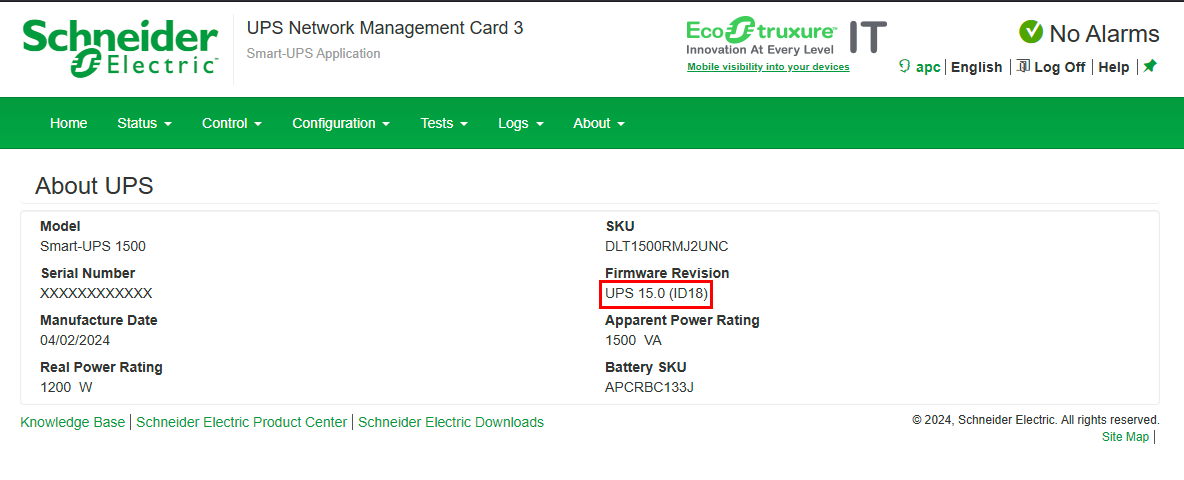The height and width of the screenshot is (480, 1184).
Task: Click the EcoStruxure IT logo
Action: click(786, 37)
